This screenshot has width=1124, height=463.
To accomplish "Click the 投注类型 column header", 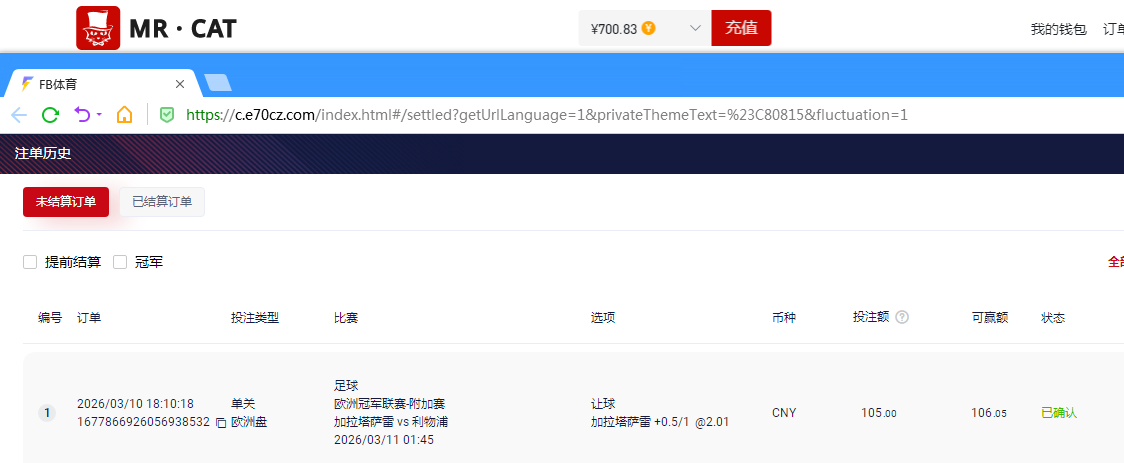I will (254, 318).
